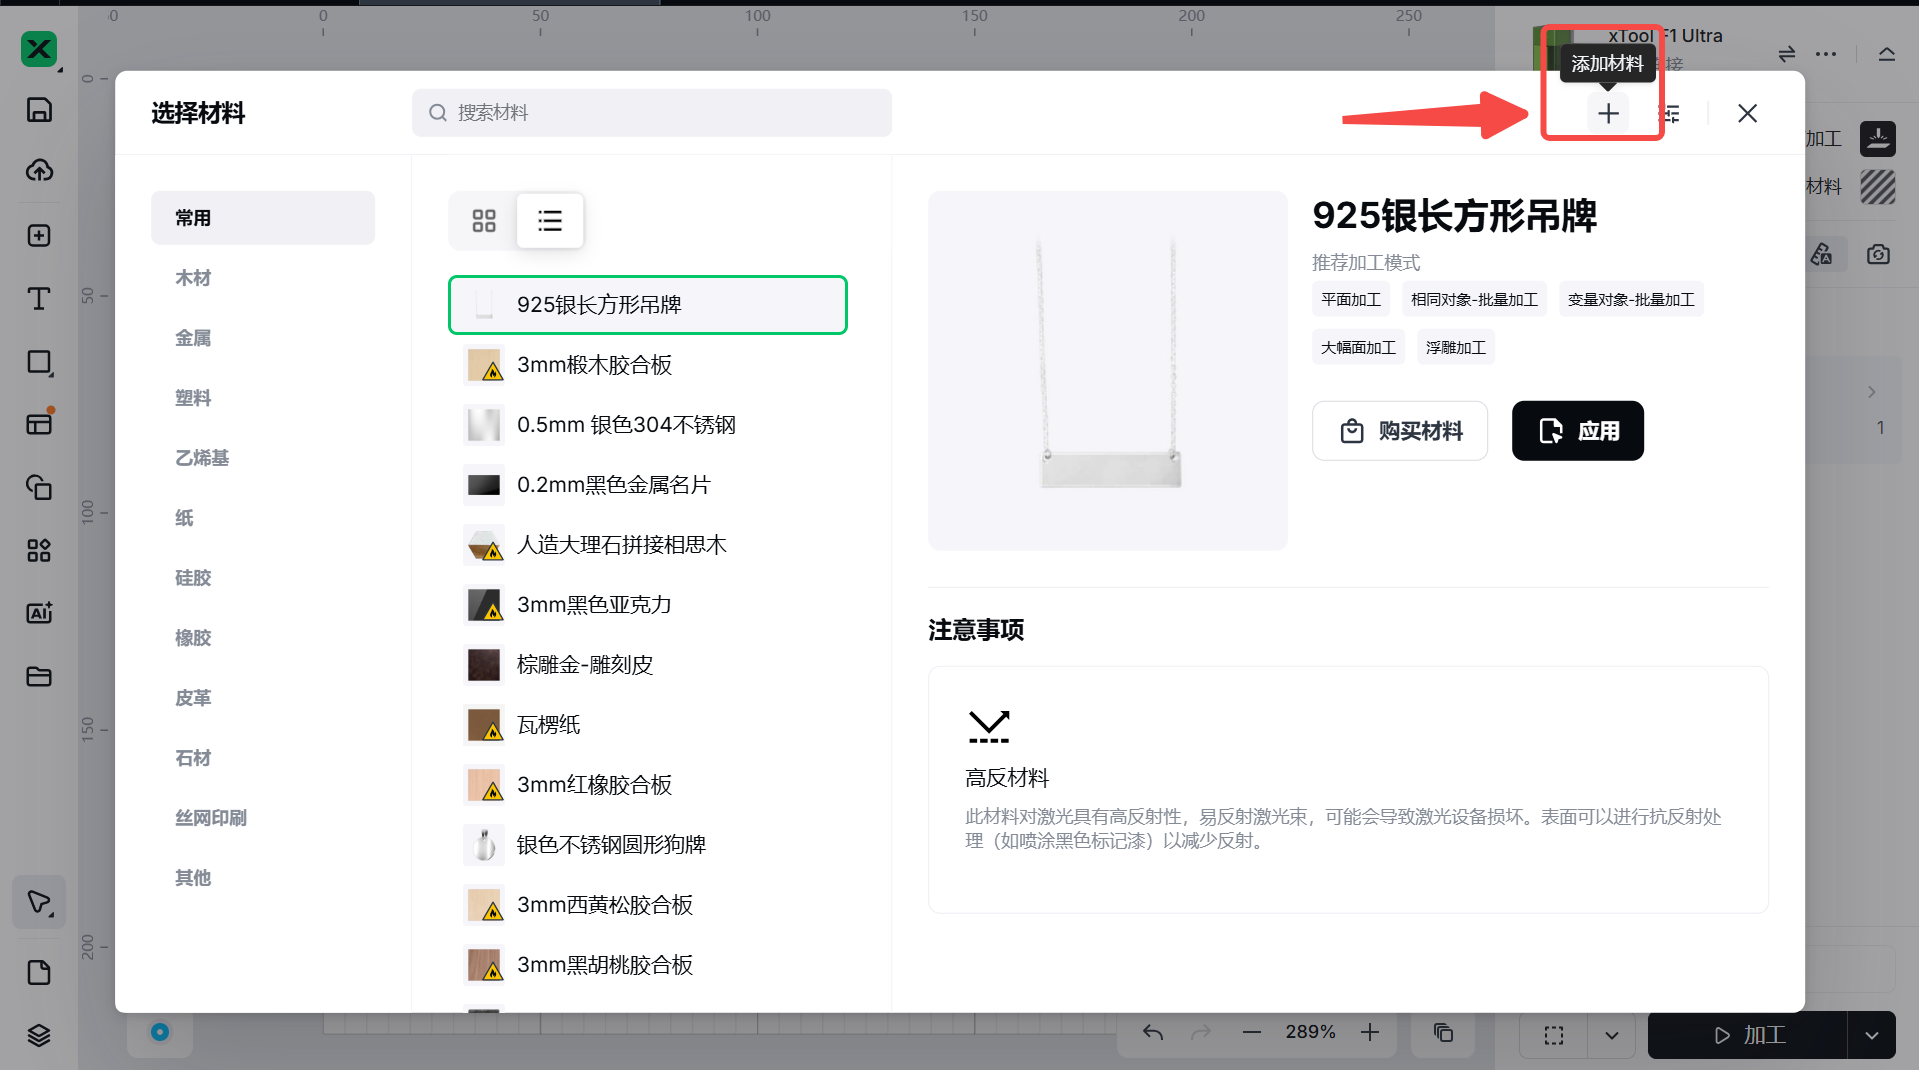
Task: Click the zoom in plus icon
Action: click(x=1370, y=1032)
